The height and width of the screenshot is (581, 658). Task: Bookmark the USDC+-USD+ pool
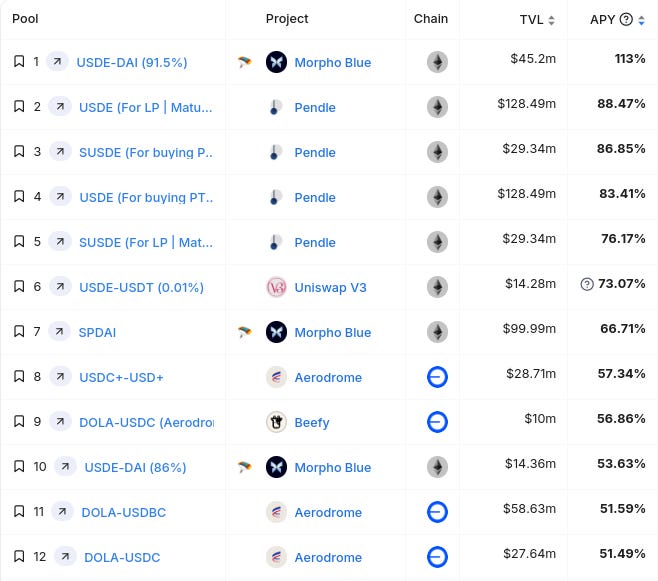tap(19, 376)
